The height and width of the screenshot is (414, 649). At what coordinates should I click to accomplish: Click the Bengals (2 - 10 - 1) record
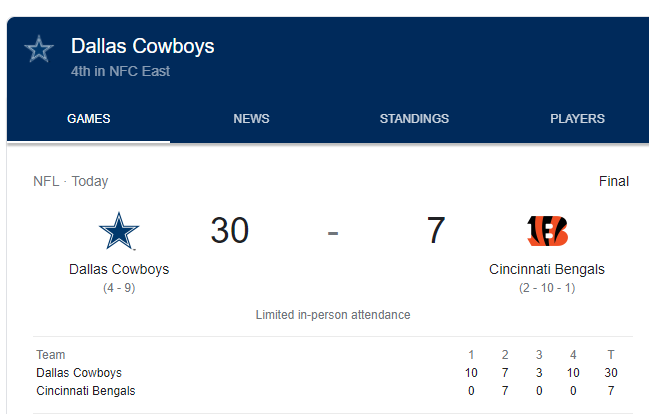click(547, 288)
